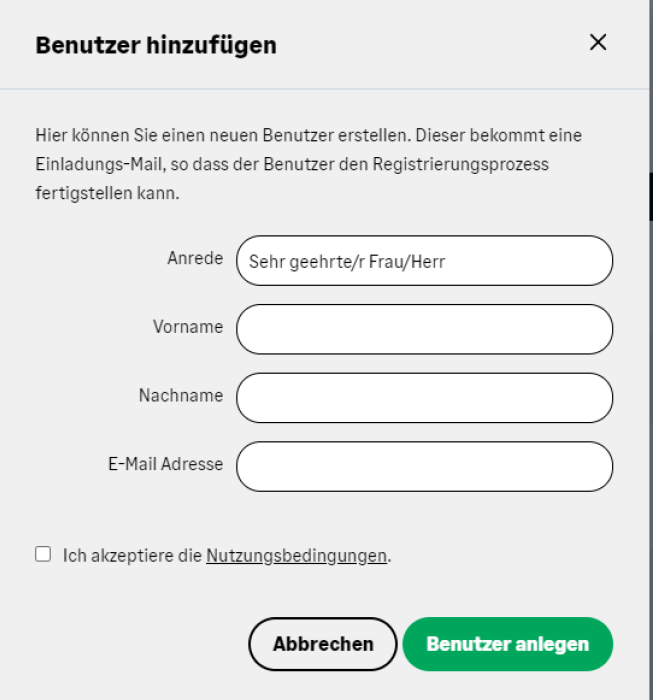Click the Benutzer hinzufügen dialog title
This screenshot has width=653, height=700.
156,45
